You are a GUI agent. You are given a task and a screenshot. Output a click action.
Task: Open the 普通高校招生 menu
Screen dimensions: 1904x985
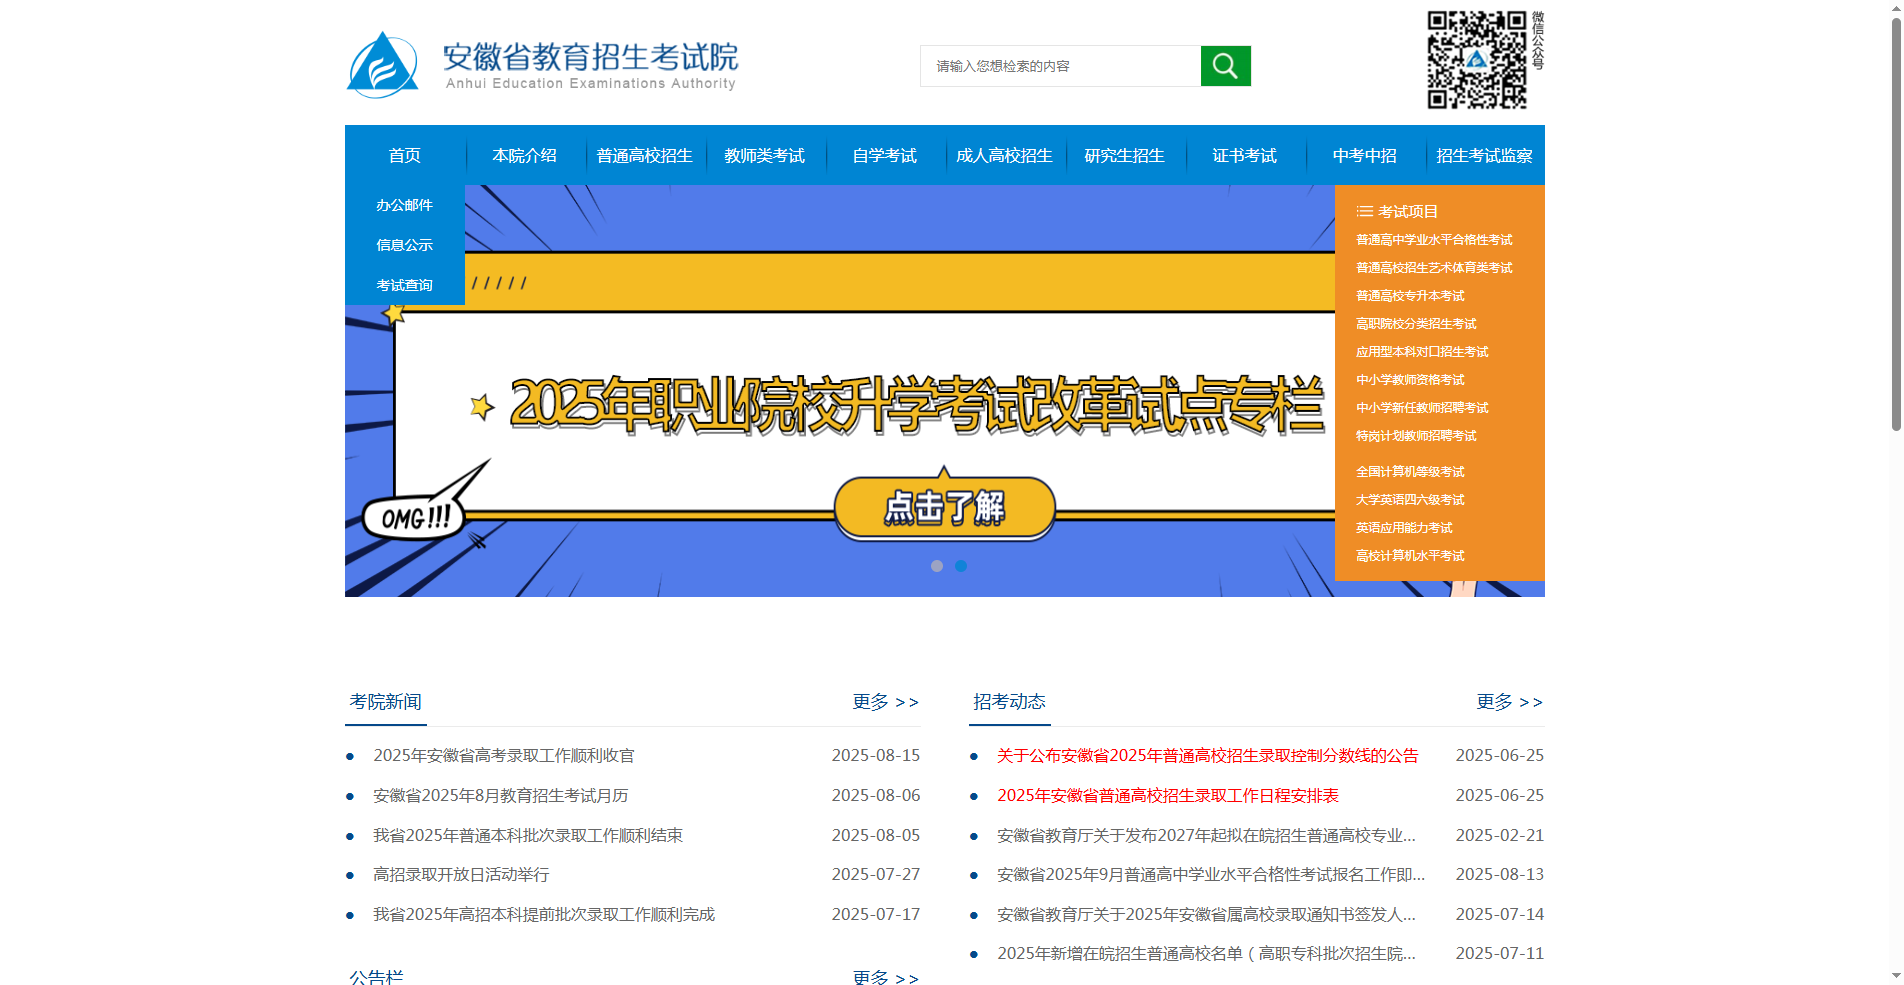(x=644, y=155)
